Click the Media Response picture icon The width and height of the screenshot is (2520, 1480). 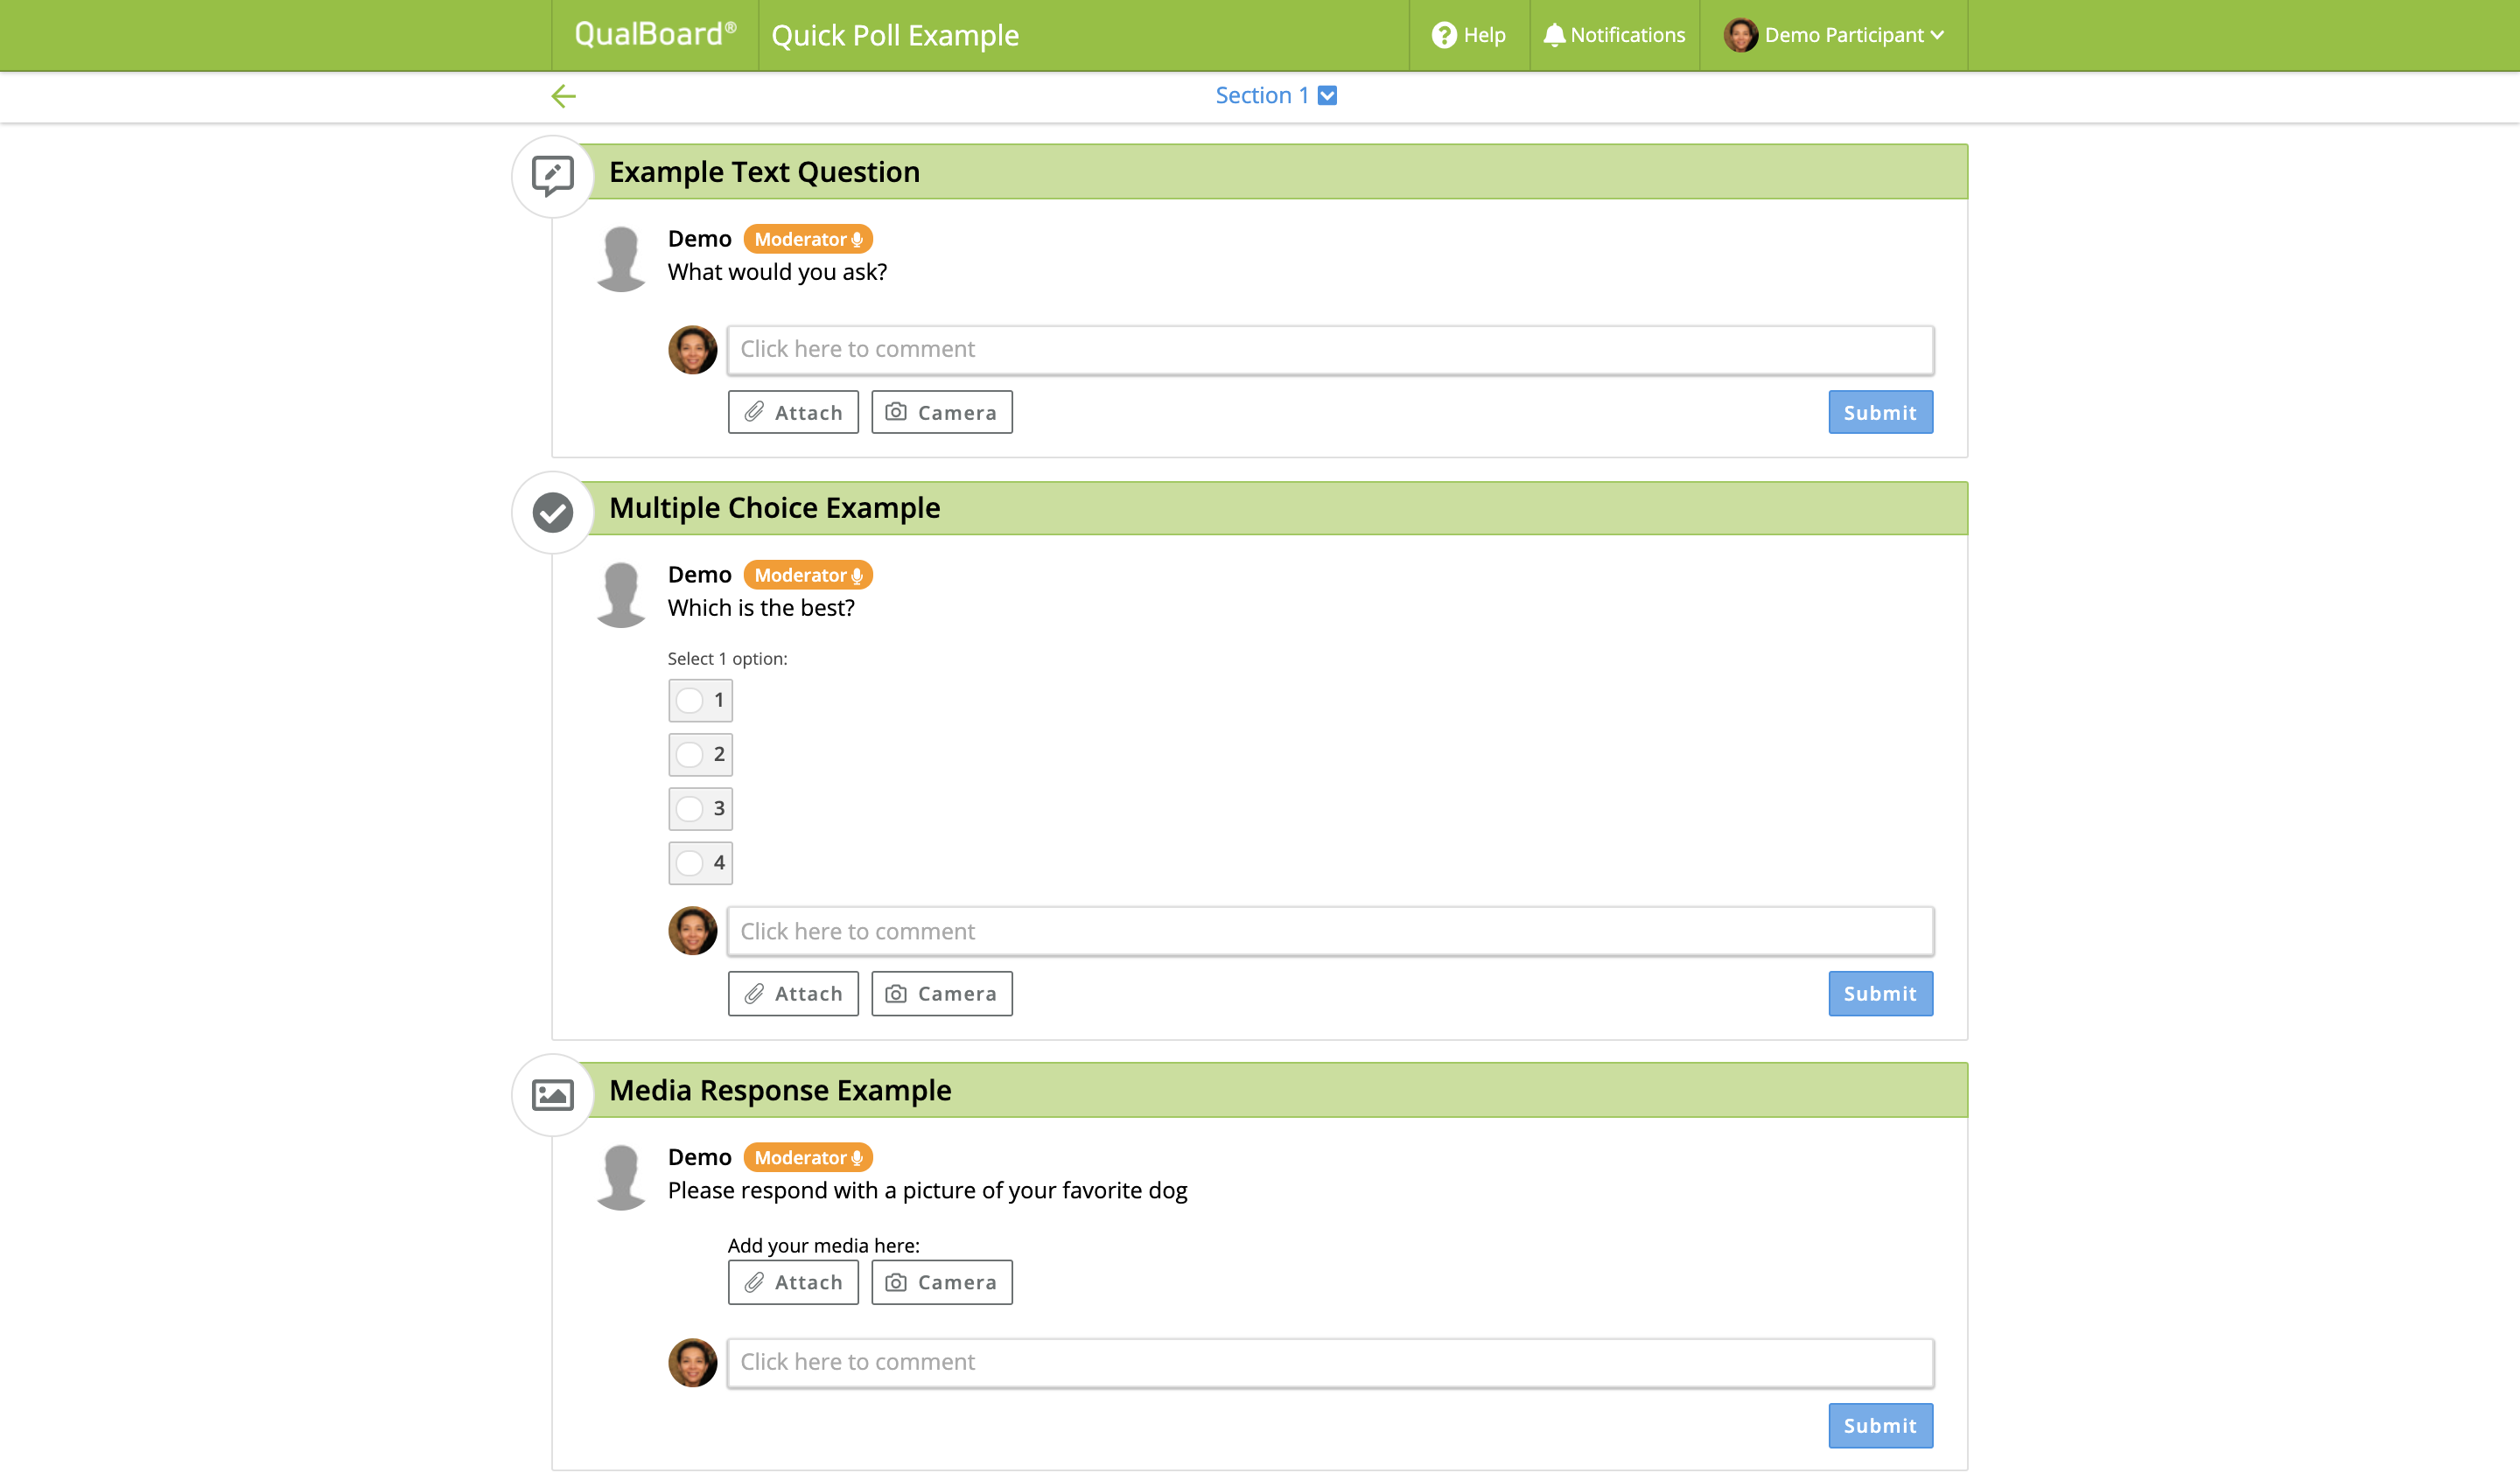(x=552, y=1094)
